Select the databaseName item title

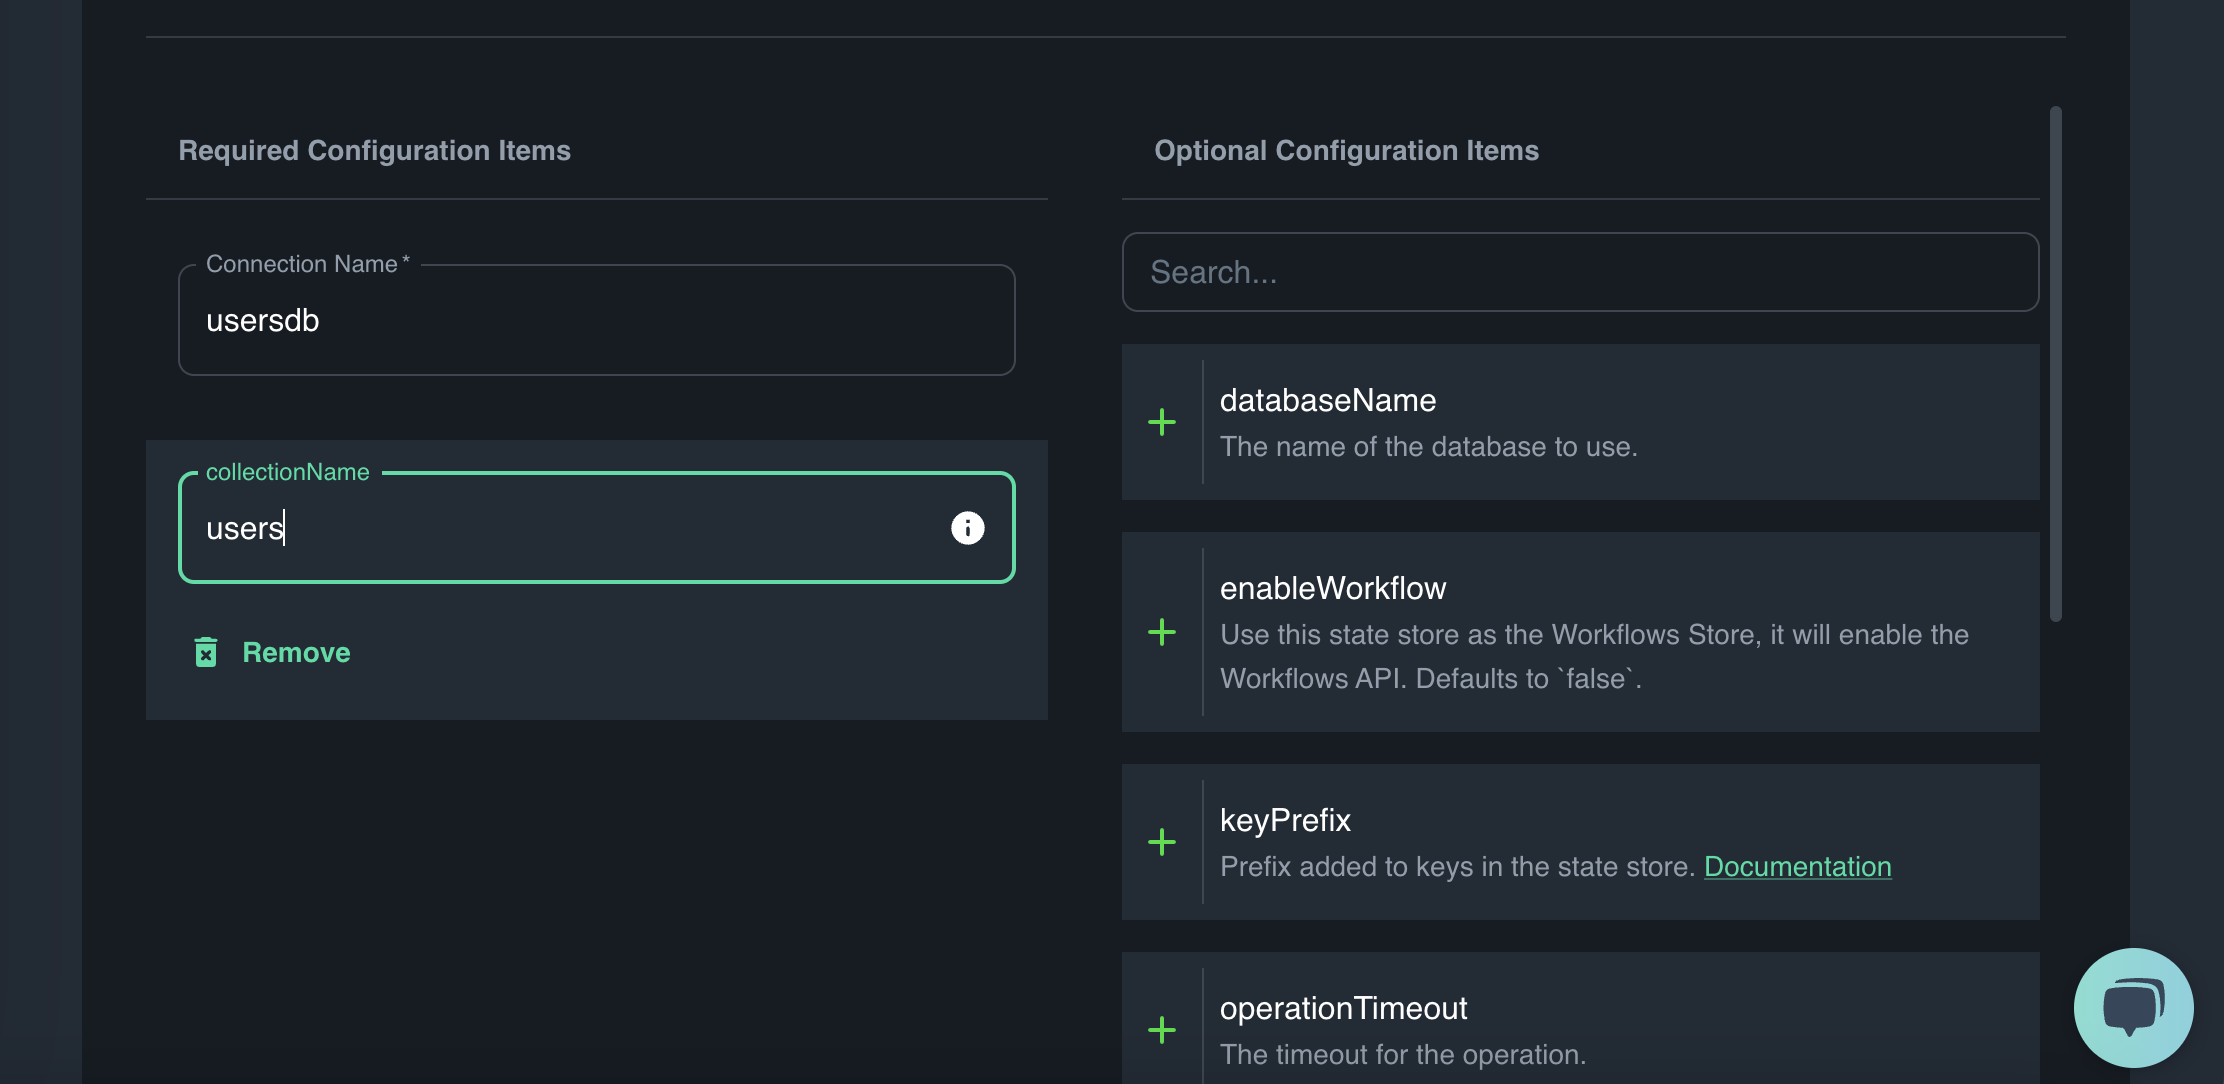1327,400
